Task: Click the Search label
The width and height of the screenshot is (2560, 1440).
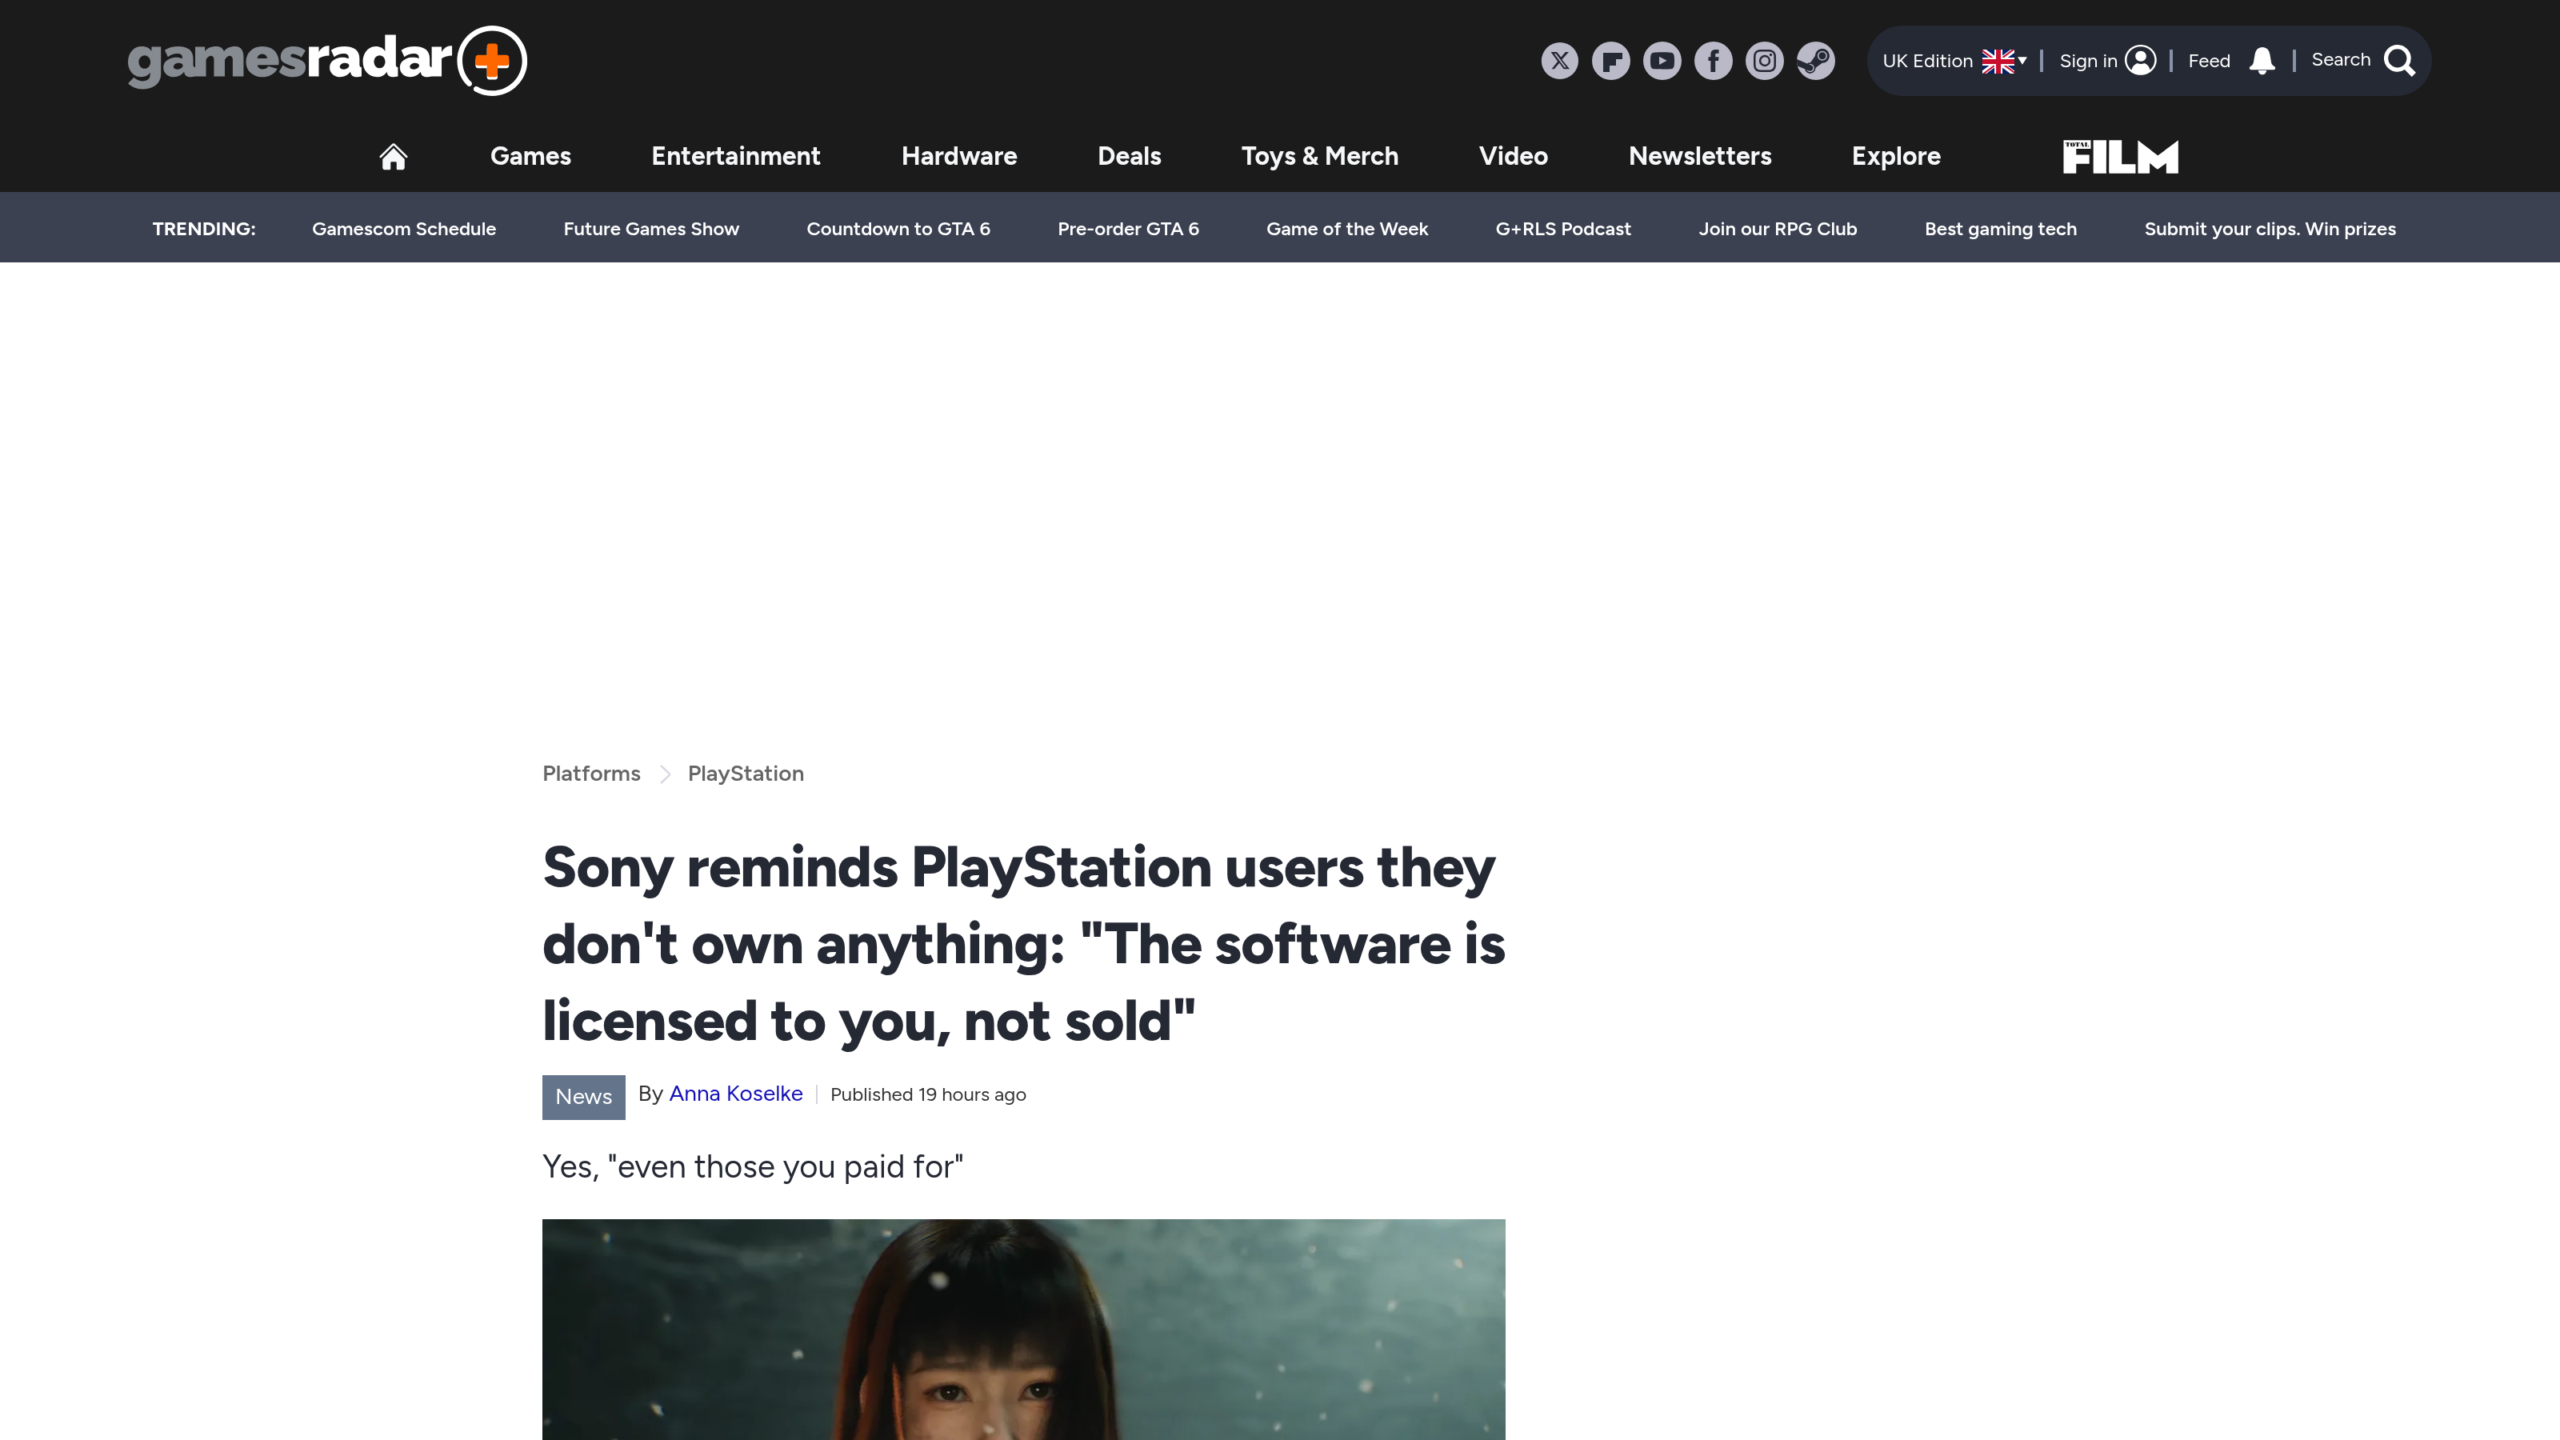Action: click(2341, 60)
